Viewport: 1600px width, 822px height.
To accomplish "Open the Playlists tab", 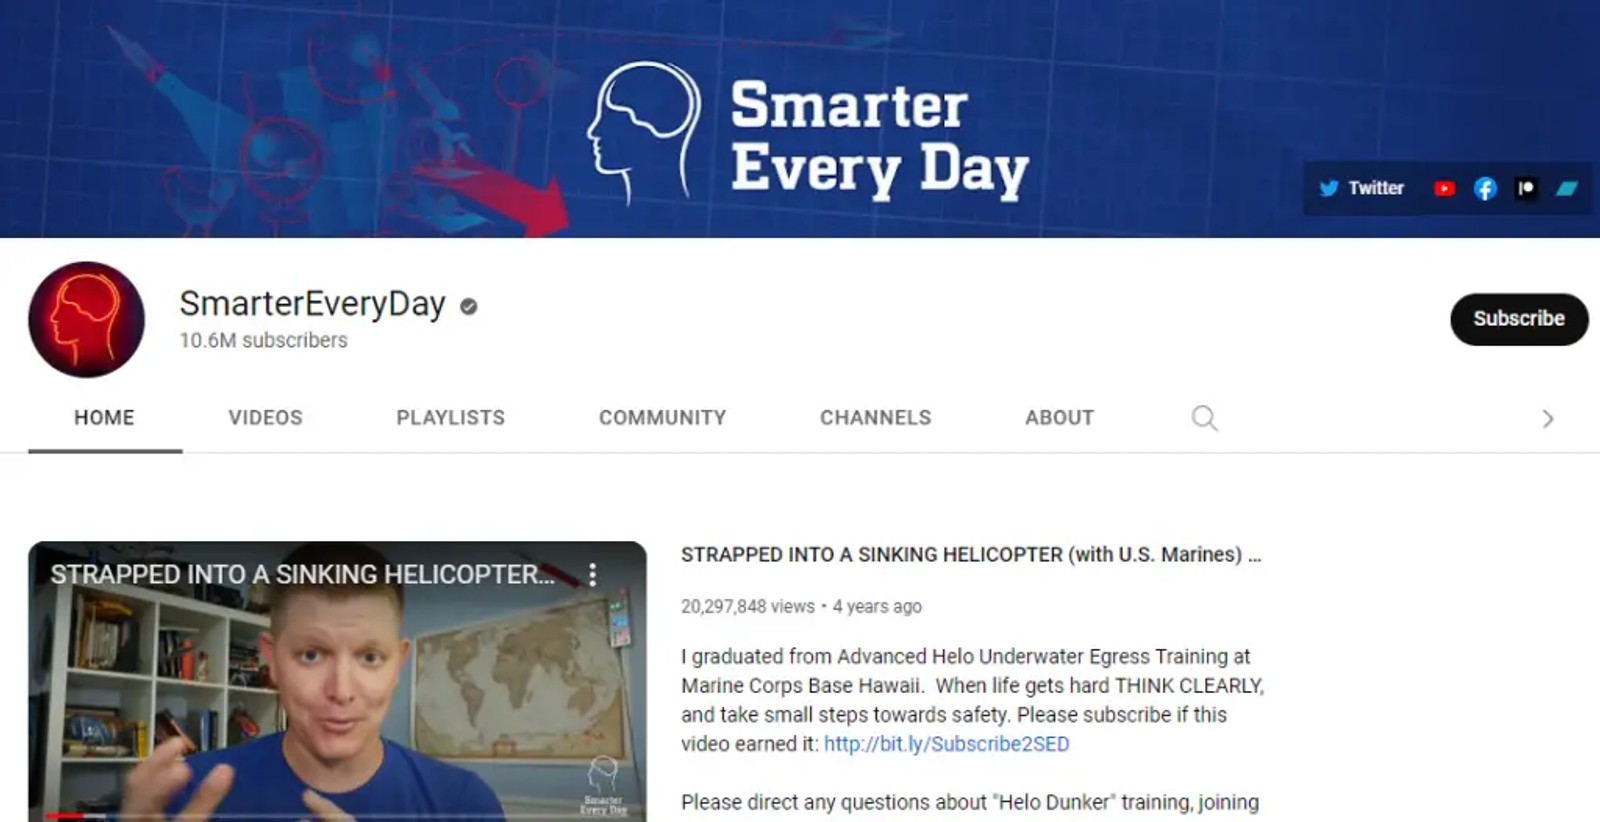I will coord(450,417).
